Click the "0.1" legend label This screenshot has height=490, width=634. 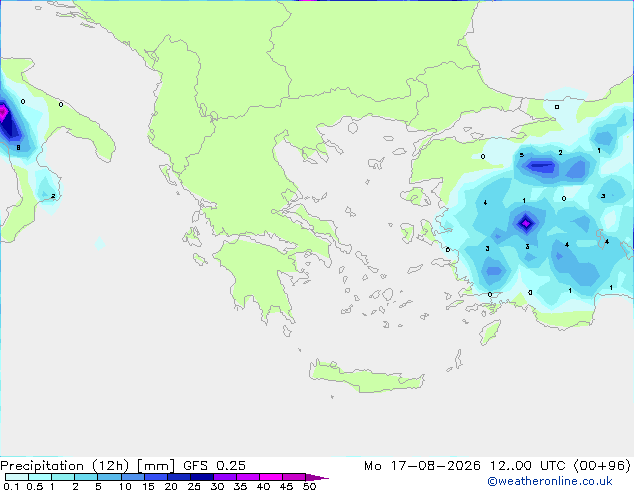(11, 486)
